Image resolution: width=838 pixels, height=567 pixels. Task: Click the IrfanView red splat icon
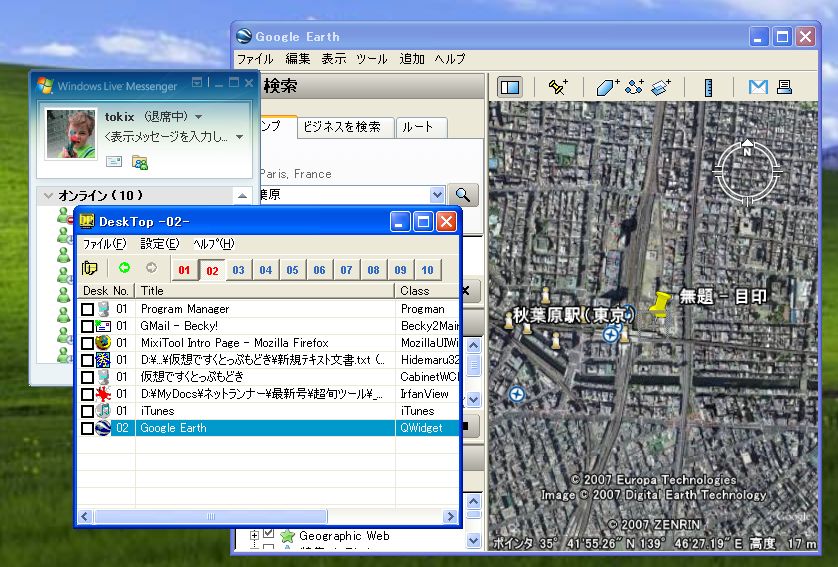click(x=103, y=394)
